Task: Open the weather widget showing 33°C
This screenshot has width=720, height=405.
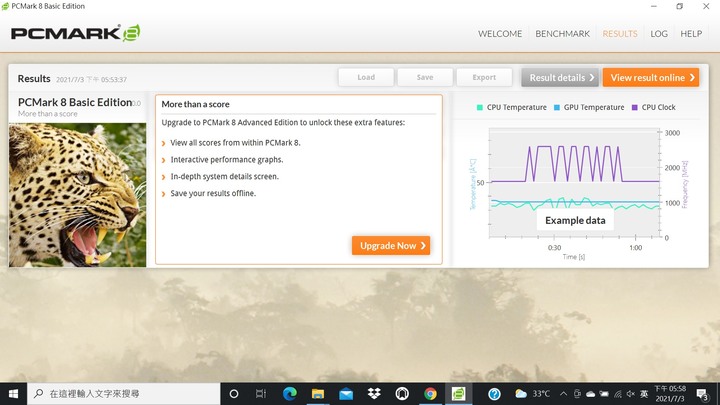Action: (x=532, y=394)
